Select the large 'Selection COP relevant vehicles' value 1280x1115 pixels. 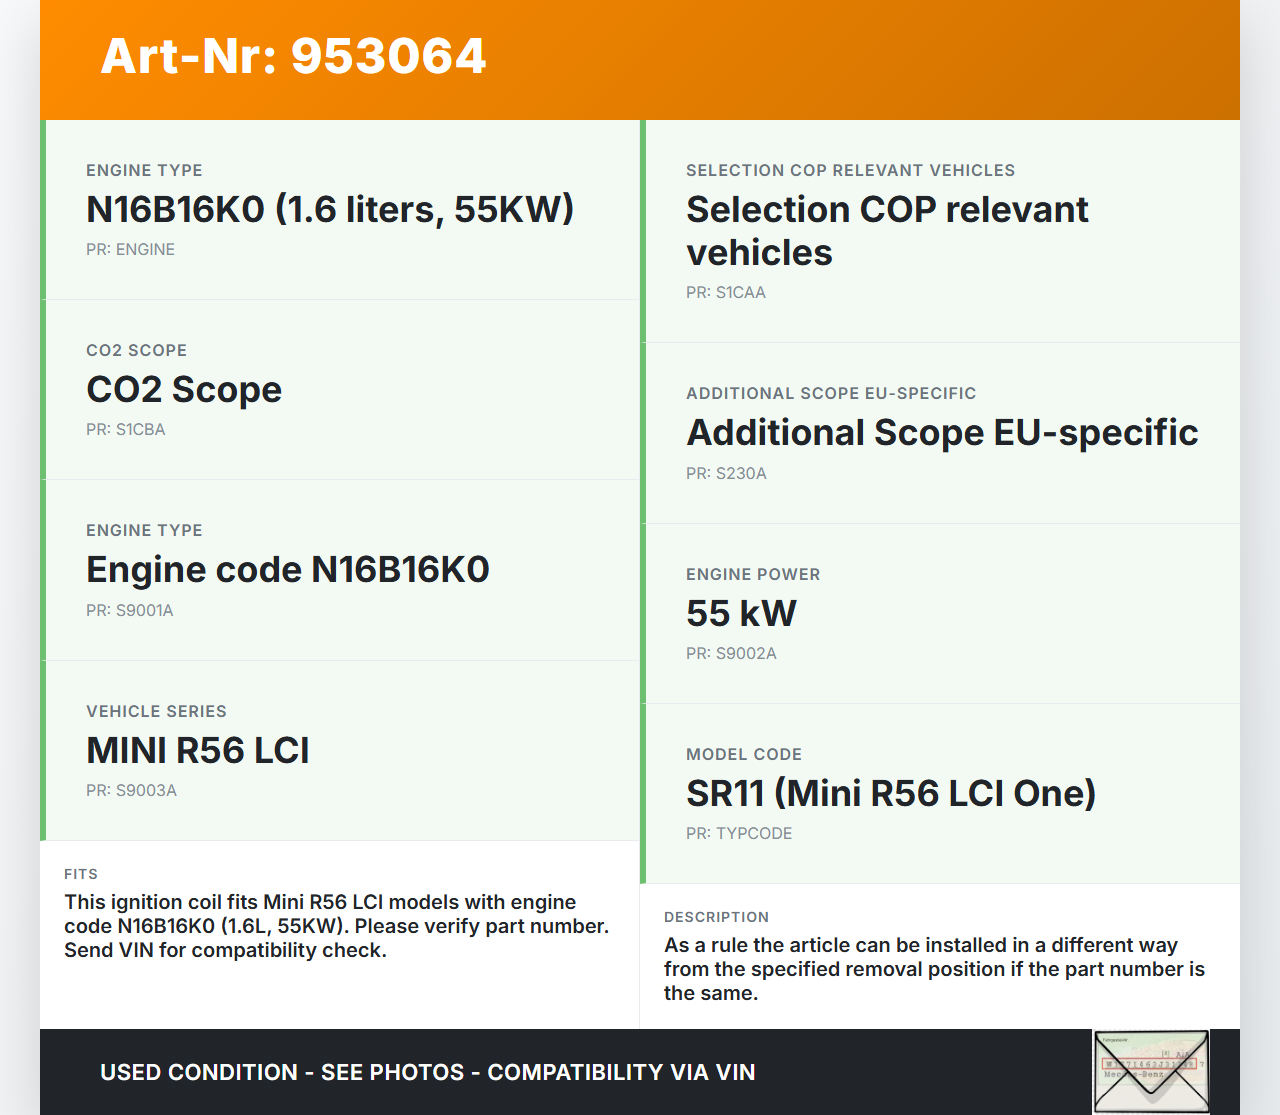click(x=887, y=231)
